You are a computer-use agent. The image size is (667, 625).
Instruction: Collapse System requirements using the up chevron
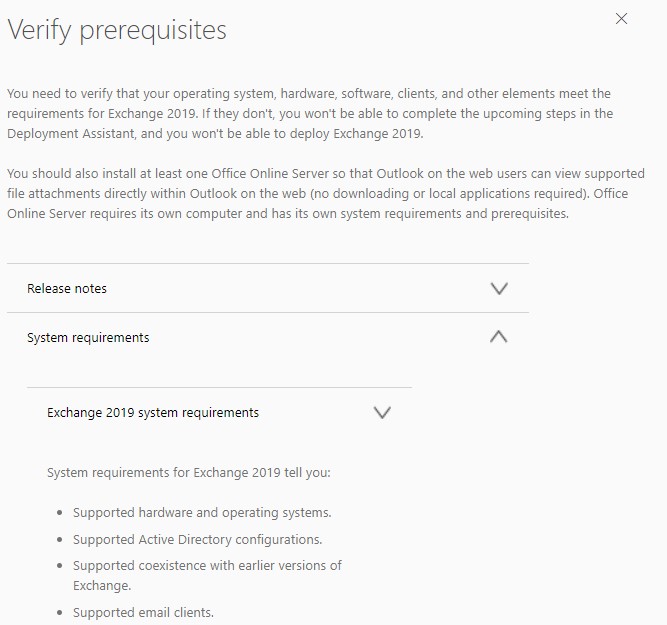click(x=499, y=337)
